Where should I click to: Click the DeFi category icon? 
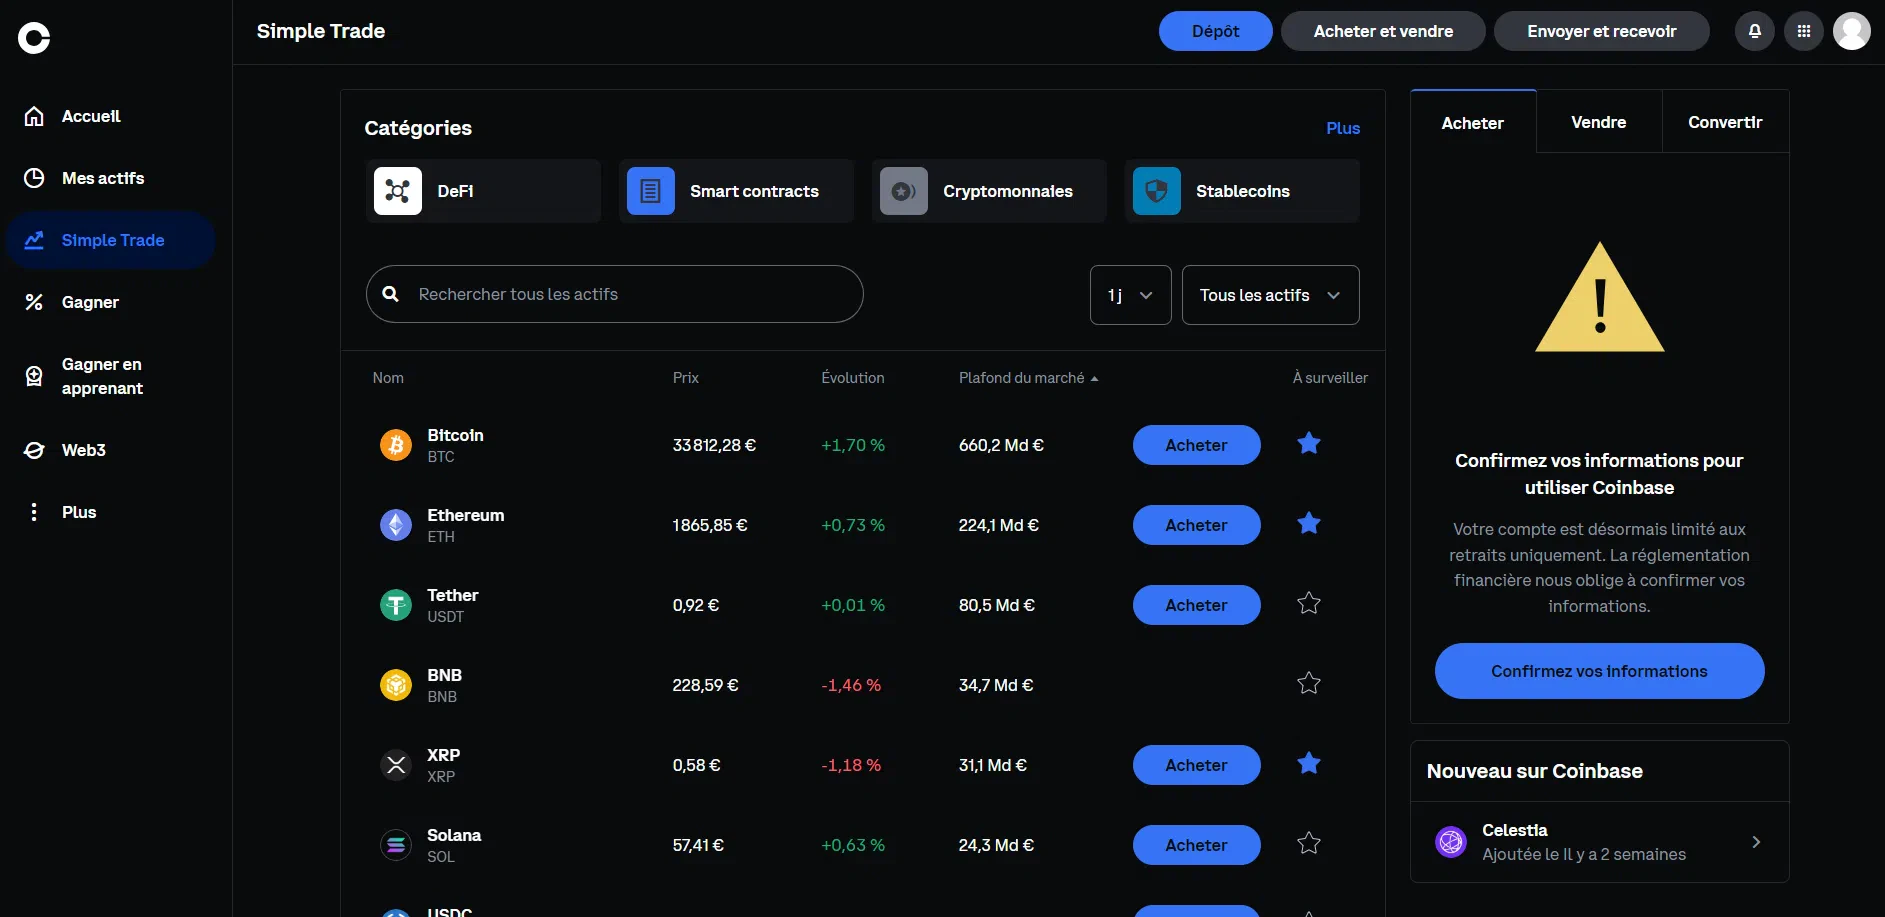pyautogui.click(x=398, y=191)
